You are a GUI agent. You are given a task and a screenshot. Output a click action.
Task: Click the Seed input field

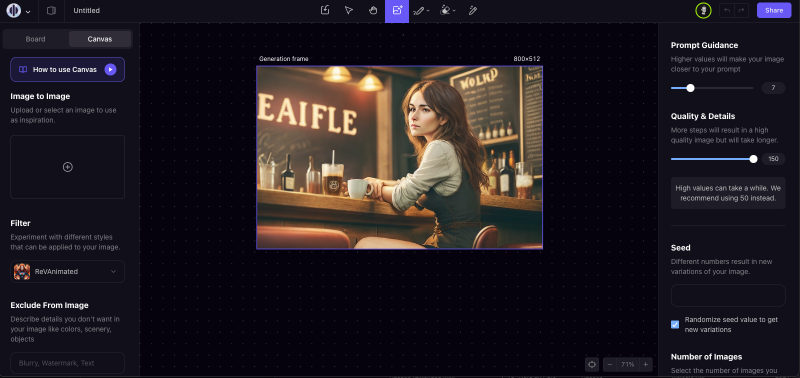(728, 295)
